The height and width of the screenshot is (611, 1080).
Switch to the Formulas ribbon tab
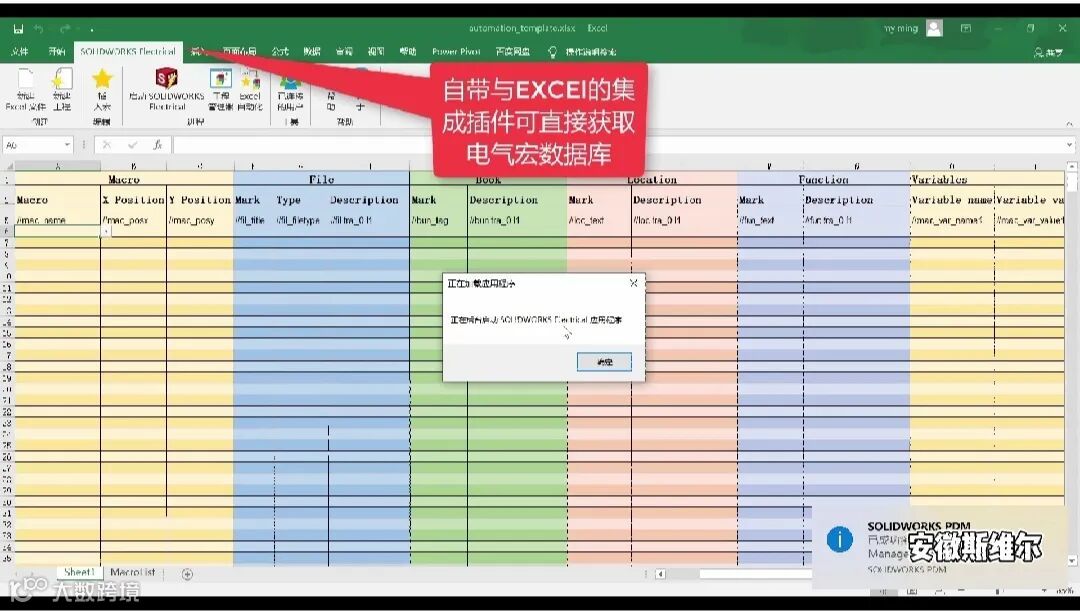click(280, 52)
